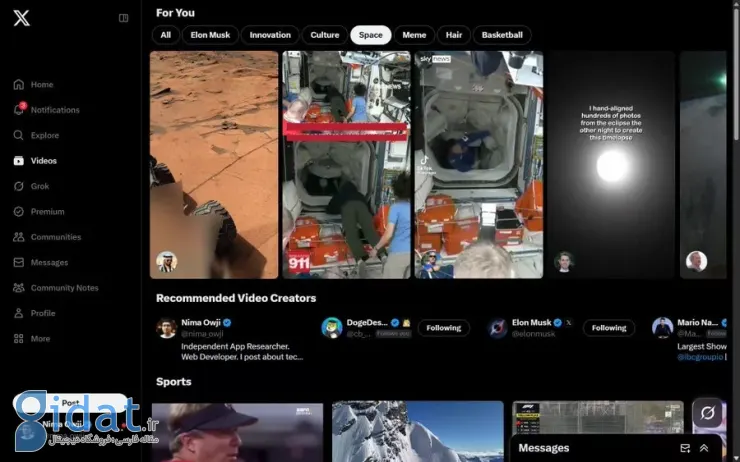Open avatar on Mars rover video

[167, 261]
